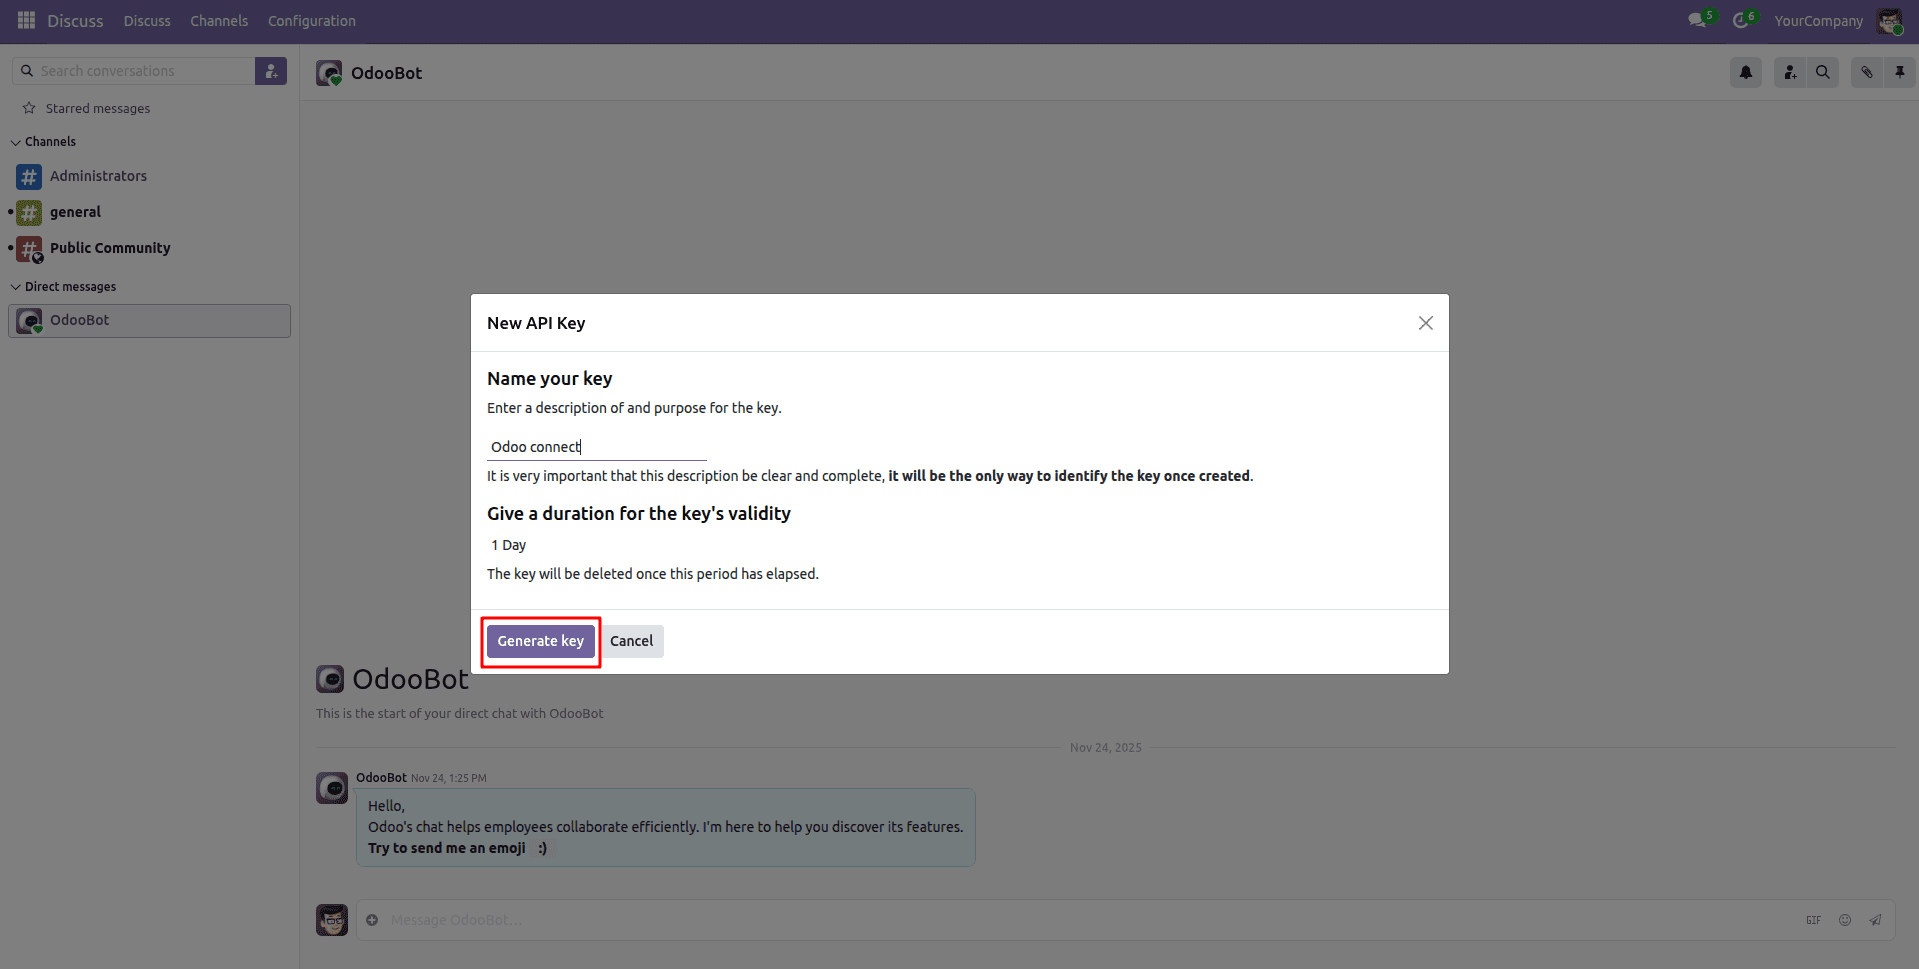The image size is (1919, 969).
Task: Edit the key description field showing Odoo connect
Action: coord(595,446)
